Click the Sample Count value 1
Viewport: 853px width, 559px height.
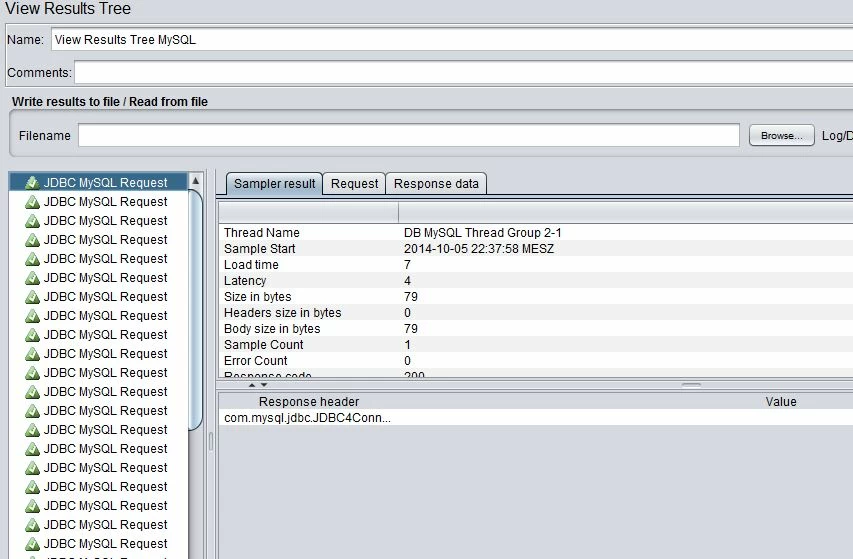(x=407, y=345)
